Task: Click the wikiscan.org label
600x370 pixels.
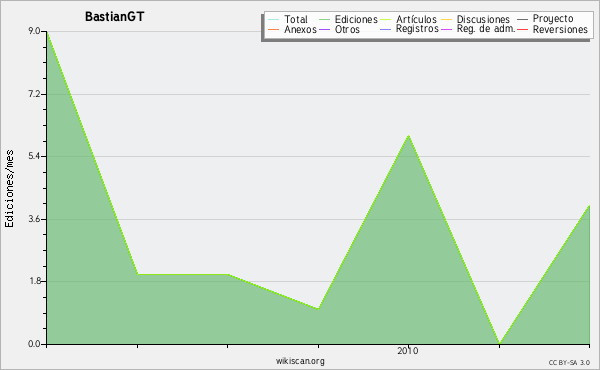Action: click(x=300, y=361)
